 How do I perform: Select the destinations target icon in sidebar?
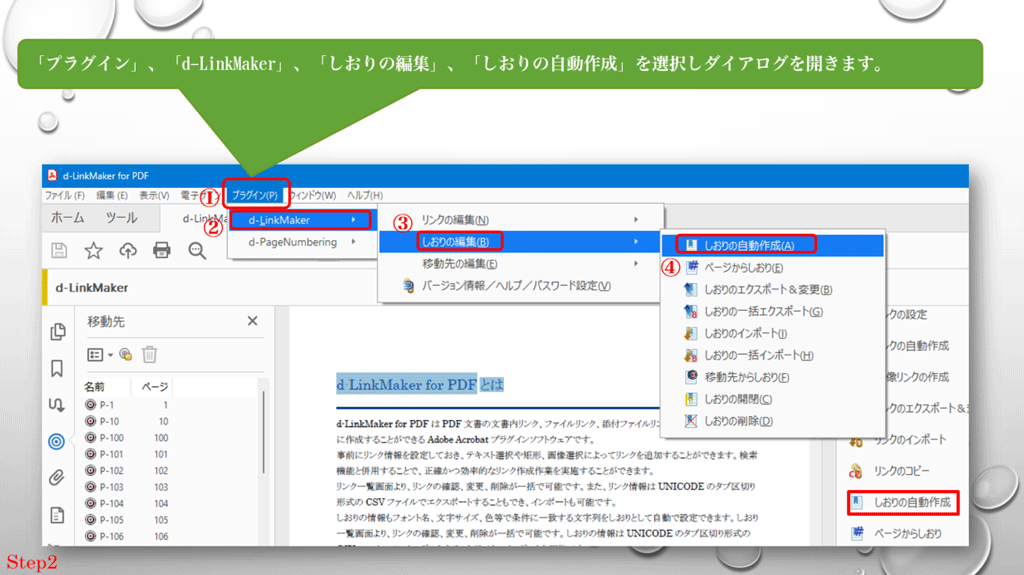point(58,441)
